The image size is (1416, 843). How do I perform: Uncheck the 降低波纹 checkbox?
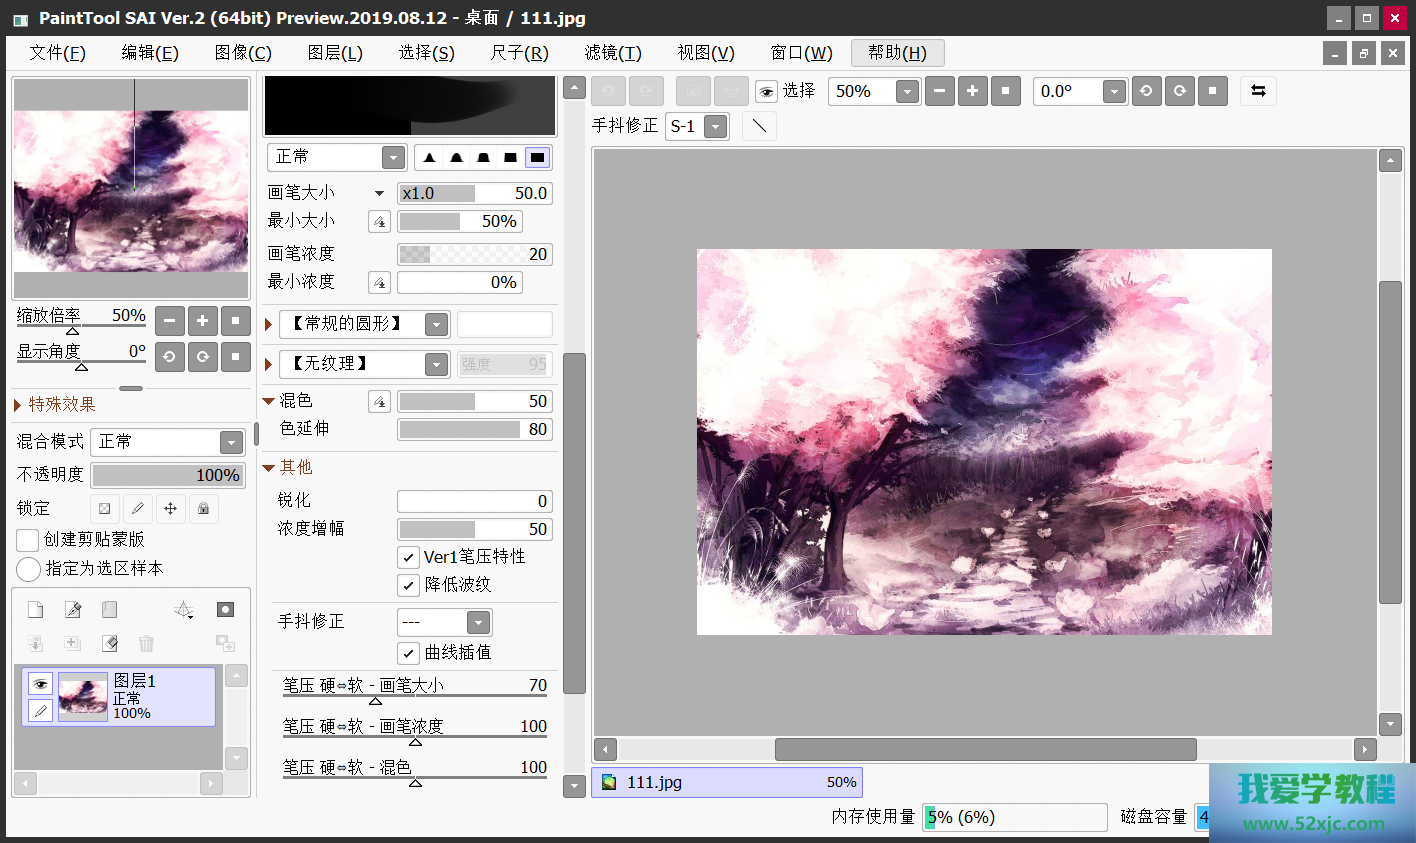click(x=408, y=585)
